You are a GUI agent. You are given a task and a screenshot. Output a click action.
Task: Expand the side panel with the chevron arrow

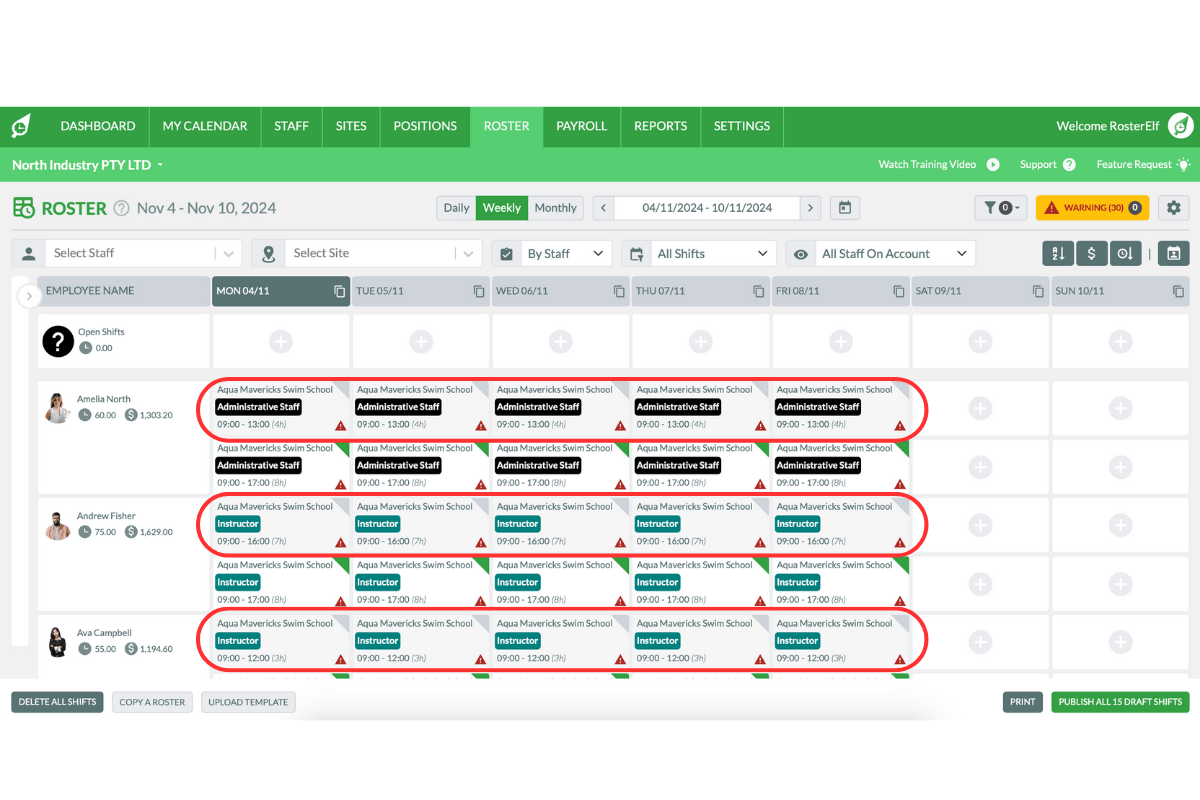[27, 297]
